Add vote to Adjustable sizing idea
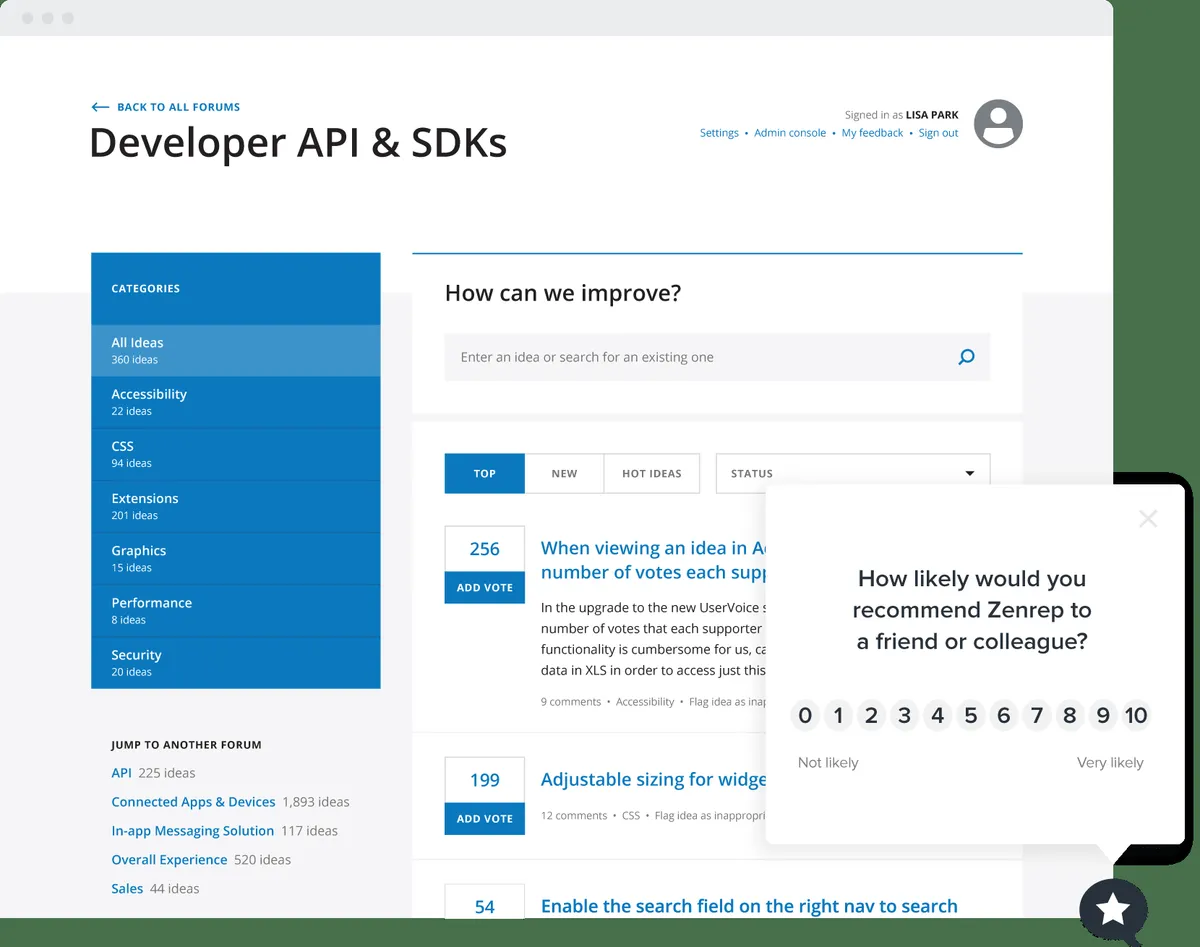Viewport: 1200px width, 947px height. [x=484, y=819]
